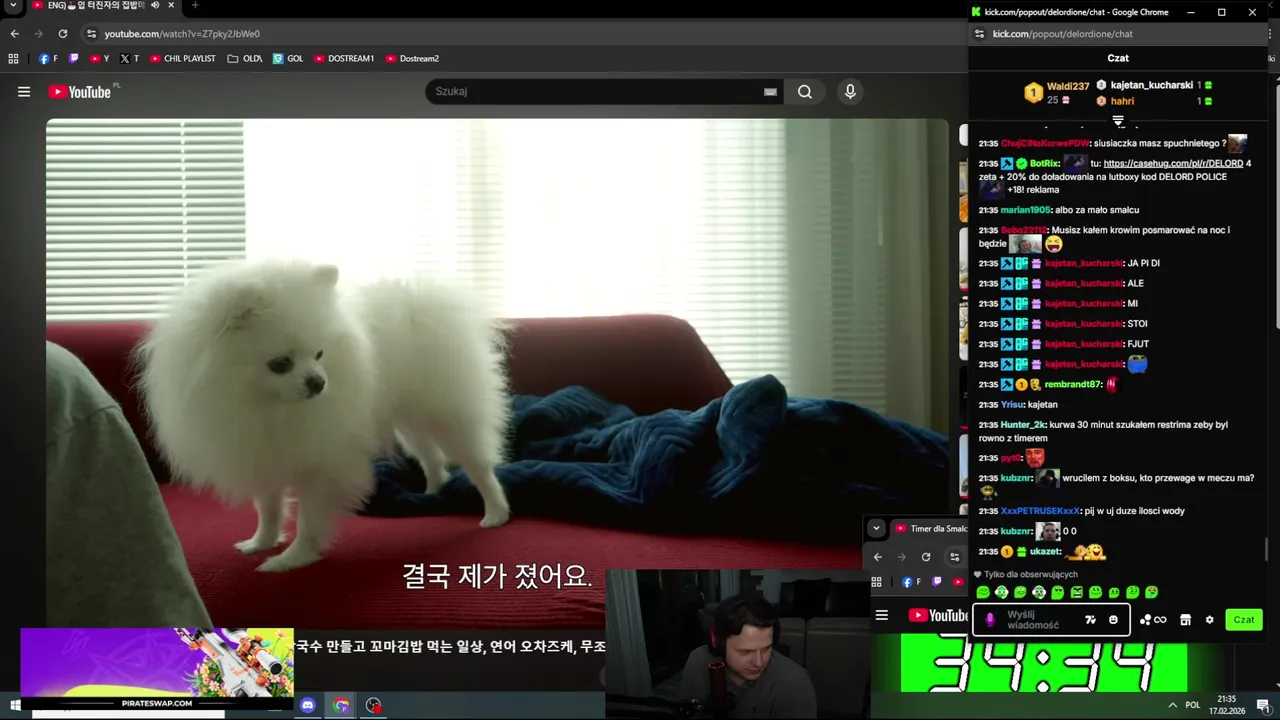Select the Timer dla Smalc tab
The image size is (1280, 720).
(x=930, y=528)
